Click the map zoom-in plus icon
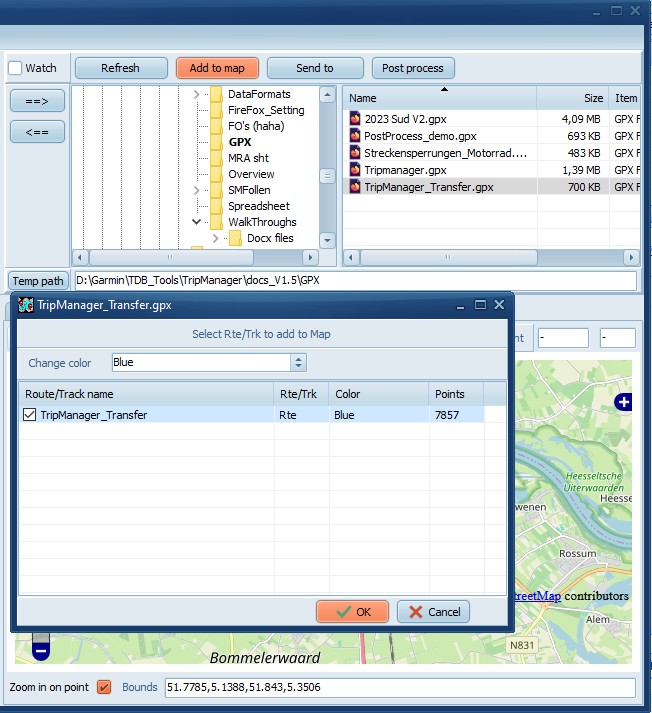The image size is (652, 713). coord(624,402)
